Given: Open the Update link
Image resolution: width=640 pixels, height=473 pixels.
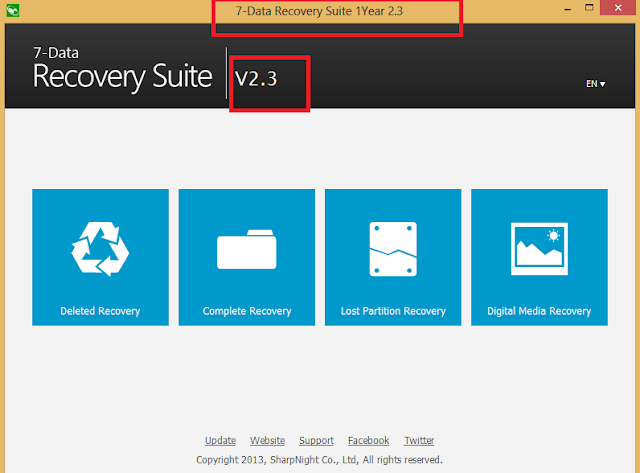Looking at the screenshot, I should tap(220, 441).
